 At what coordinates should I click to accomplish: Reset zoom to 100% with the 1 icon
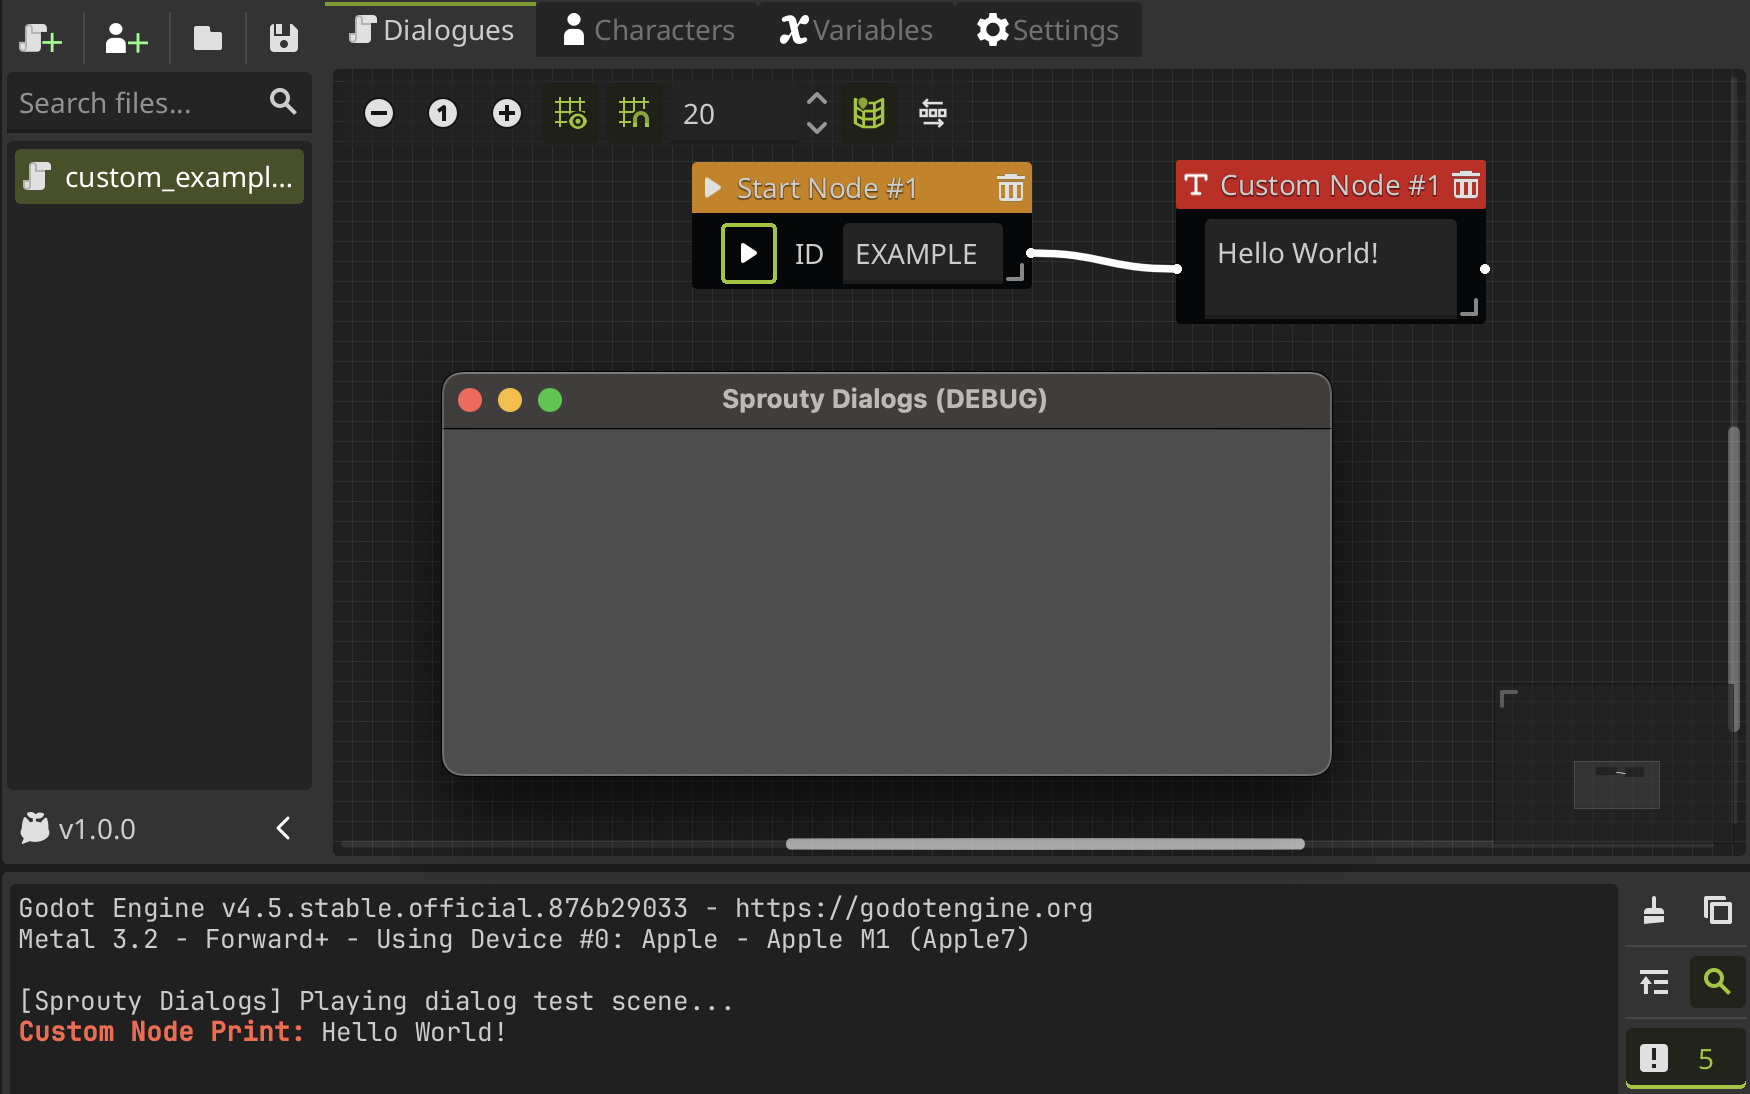click(x=443, y=113)
